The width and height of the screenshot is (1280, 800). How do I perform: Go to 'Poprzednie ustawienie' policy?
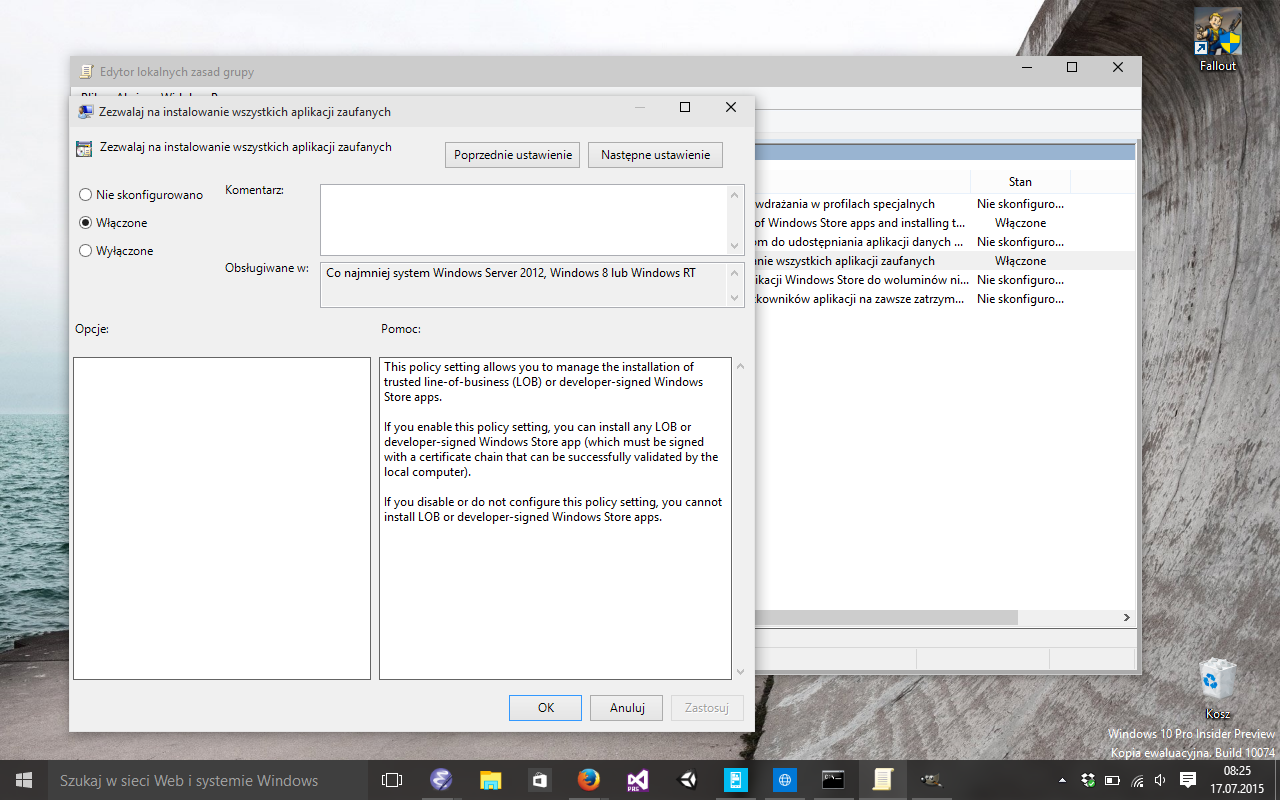click(512, 155)
